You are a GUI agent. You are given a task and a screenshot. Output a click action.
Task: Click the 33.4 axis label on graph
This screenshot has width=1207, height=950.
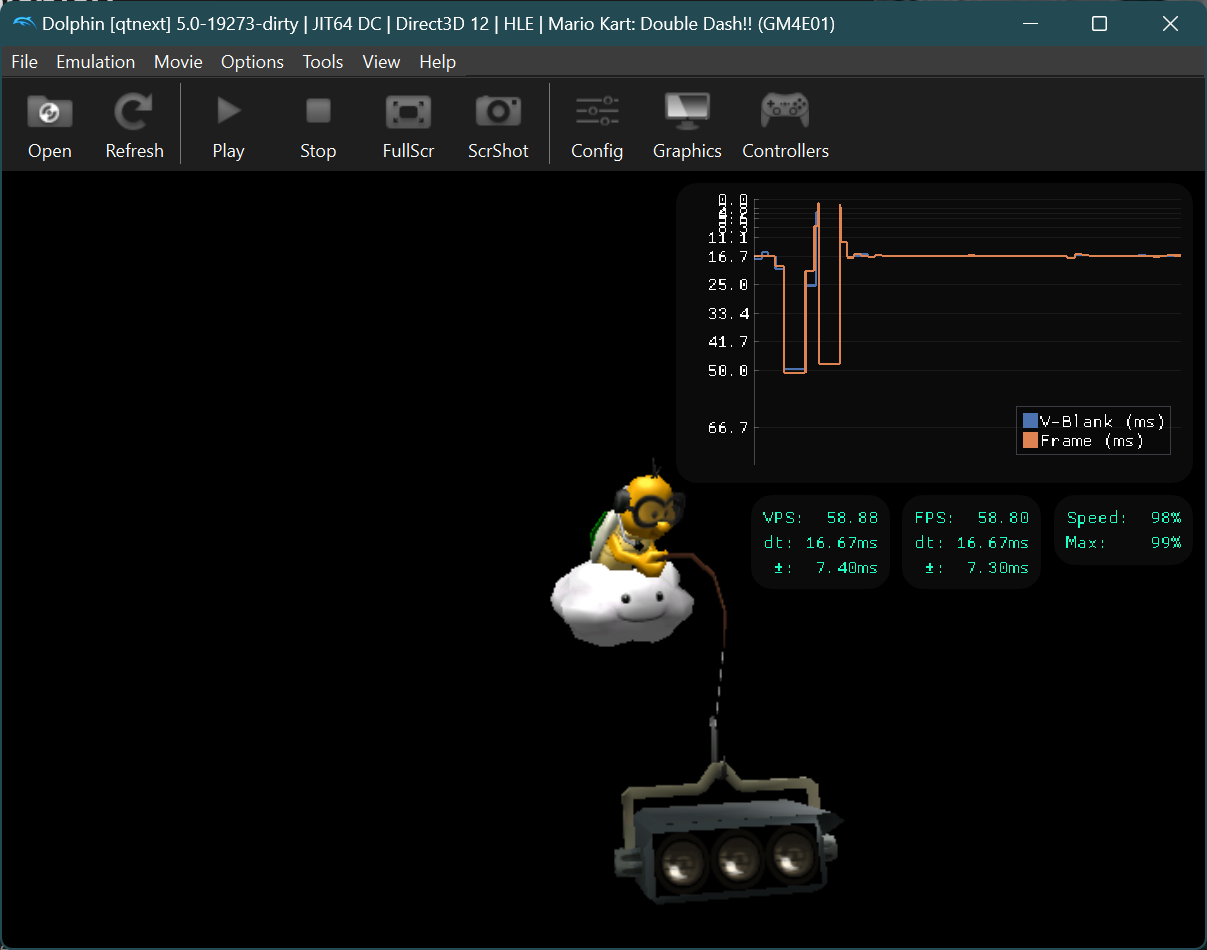pyautogui.click(x=728, y=313)
